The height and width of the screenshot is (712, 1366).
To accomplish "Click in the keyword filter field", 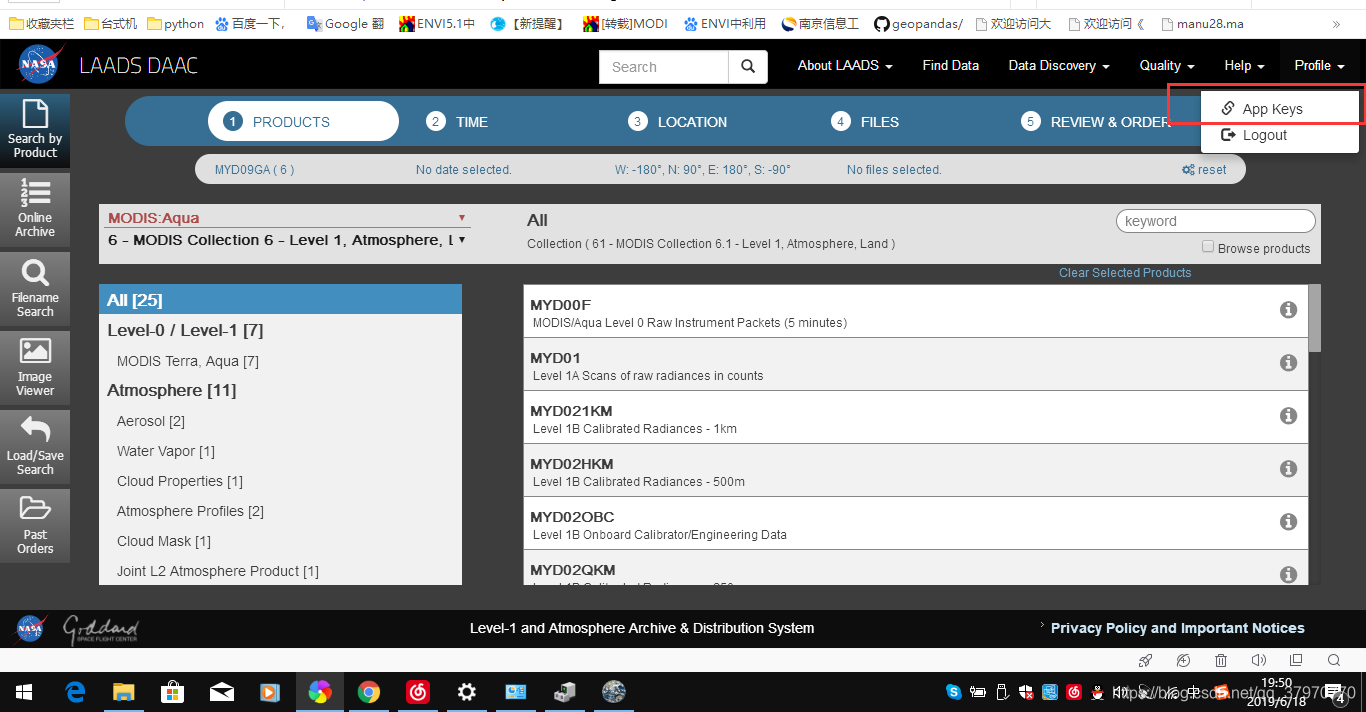I will pos(1215,221).
